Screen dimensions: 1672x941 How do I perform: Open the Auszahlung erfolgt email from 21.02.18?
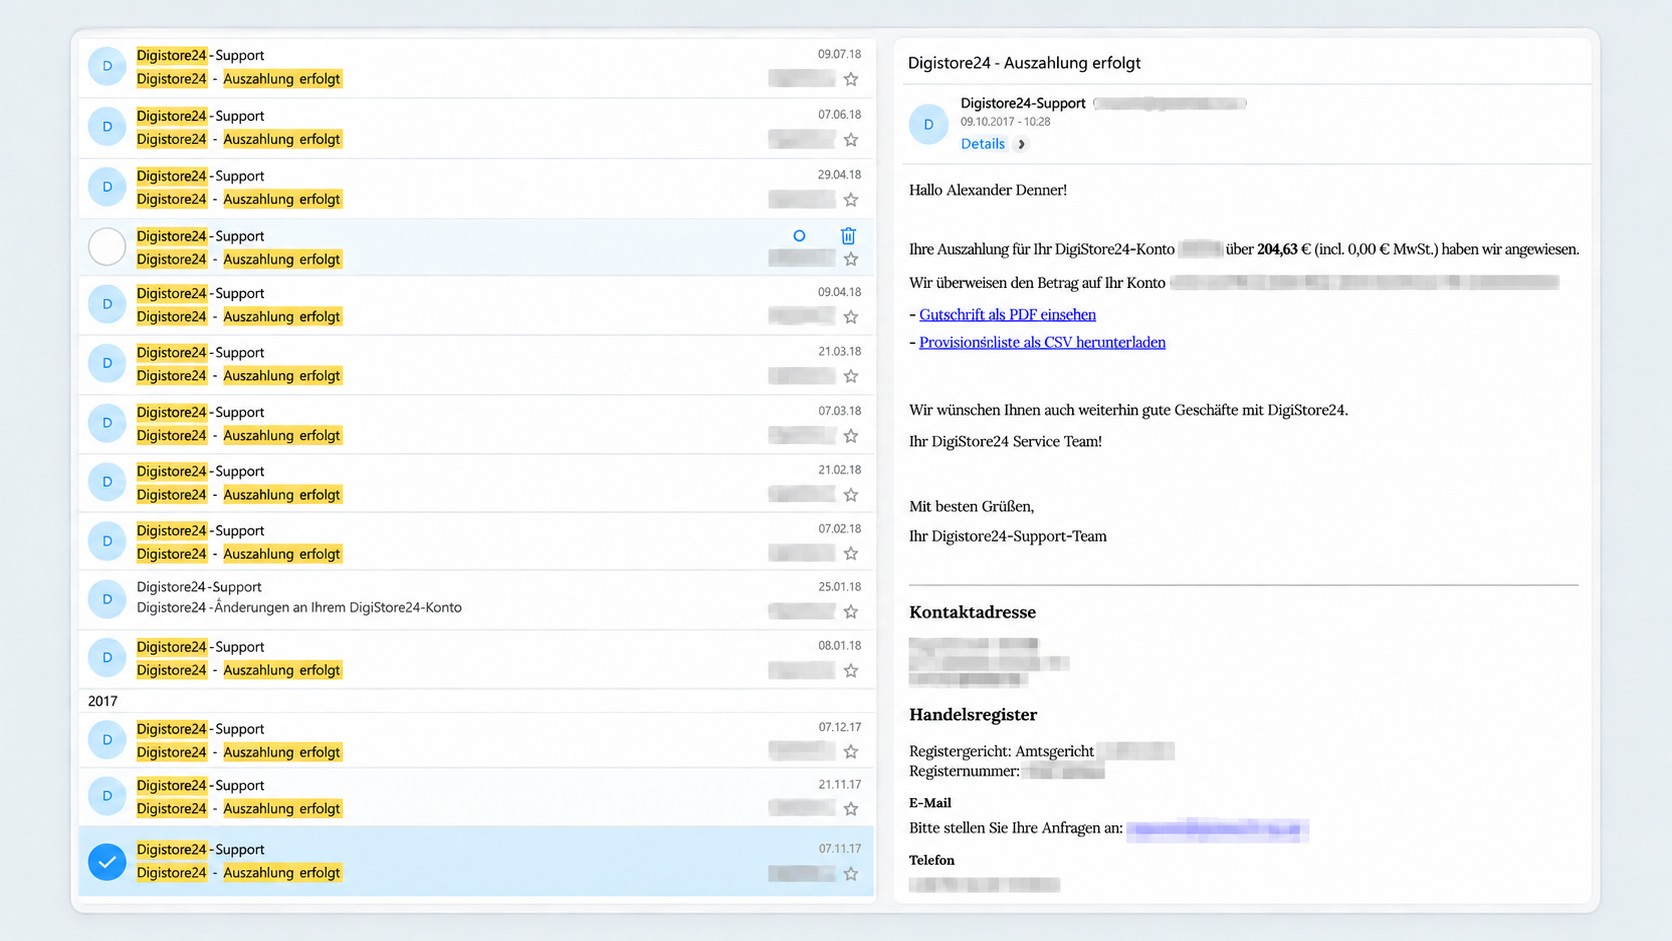pyautogui.click(x=476, y=483)
